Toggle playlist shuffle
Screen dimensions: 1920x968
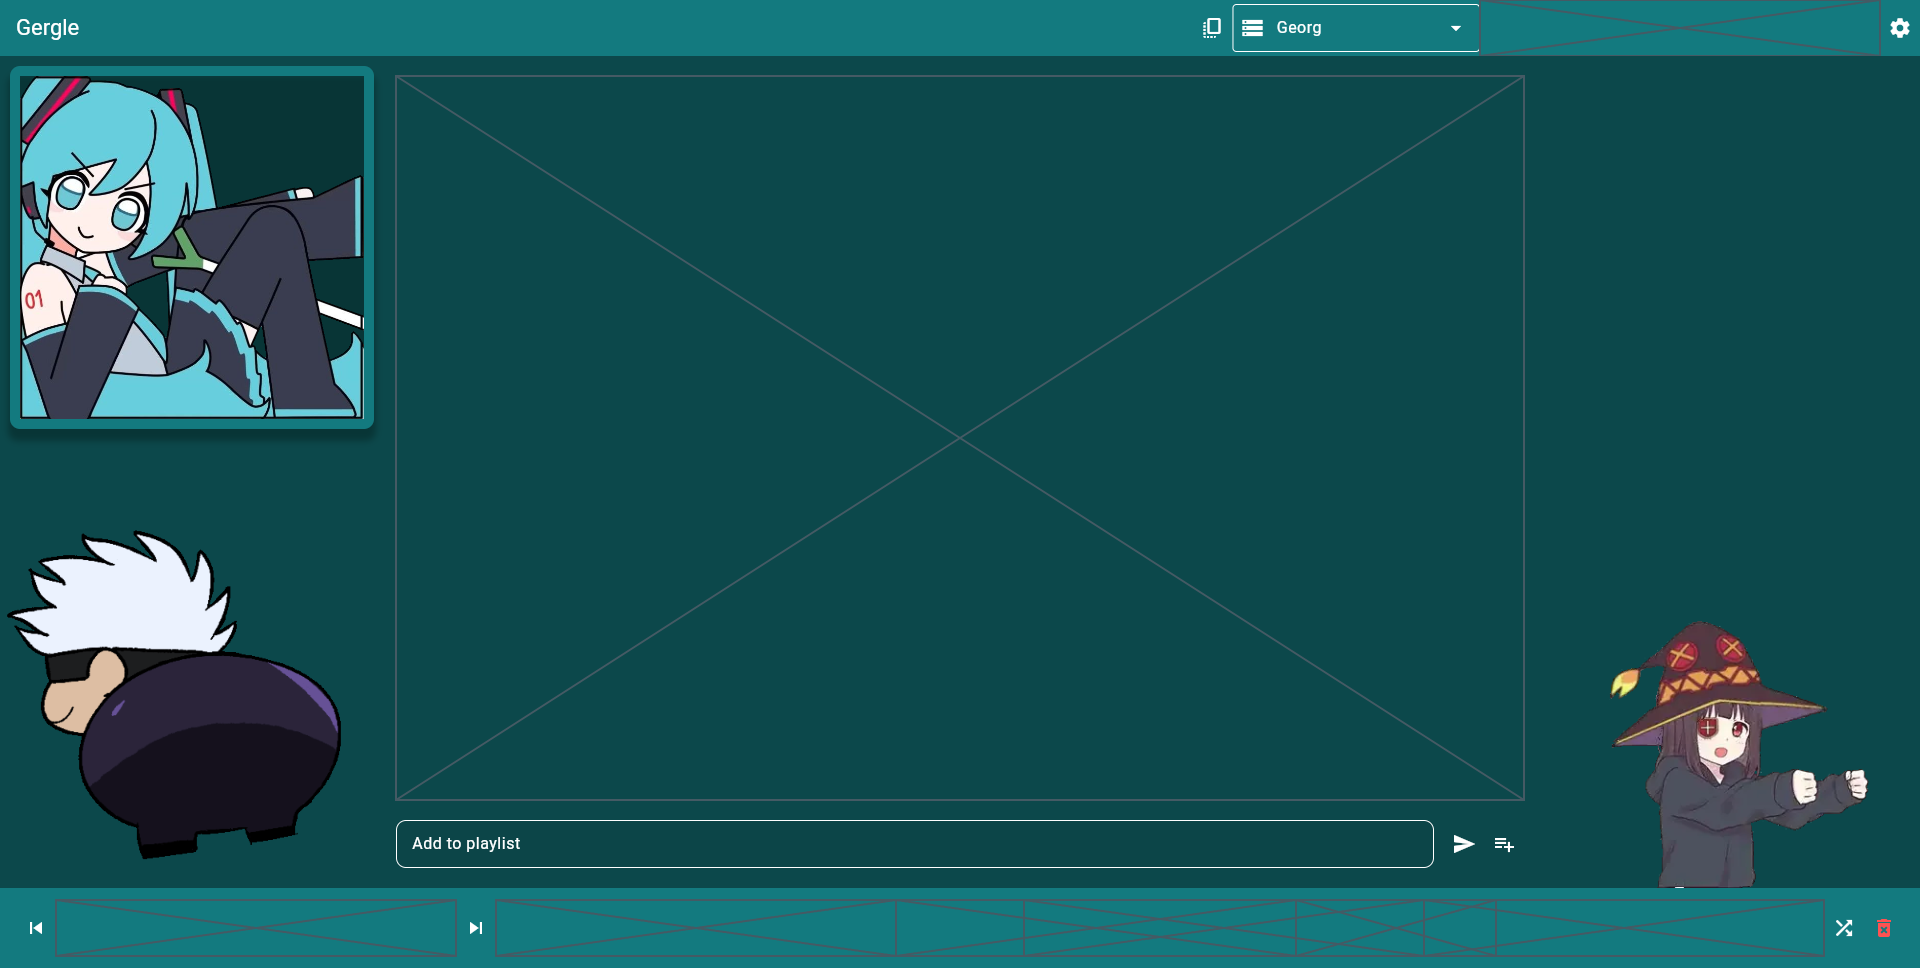(x=1844, y=928)
